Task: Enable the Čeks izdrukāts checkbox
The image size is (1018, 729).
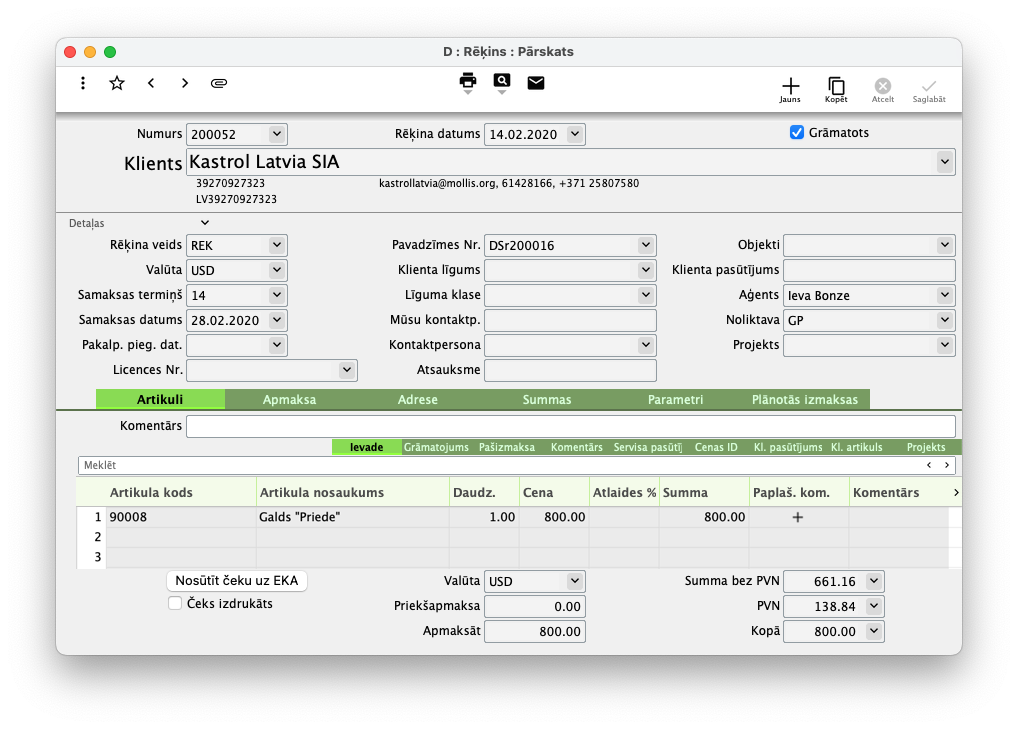Action: pyautogui.click(x=175, y=604)
